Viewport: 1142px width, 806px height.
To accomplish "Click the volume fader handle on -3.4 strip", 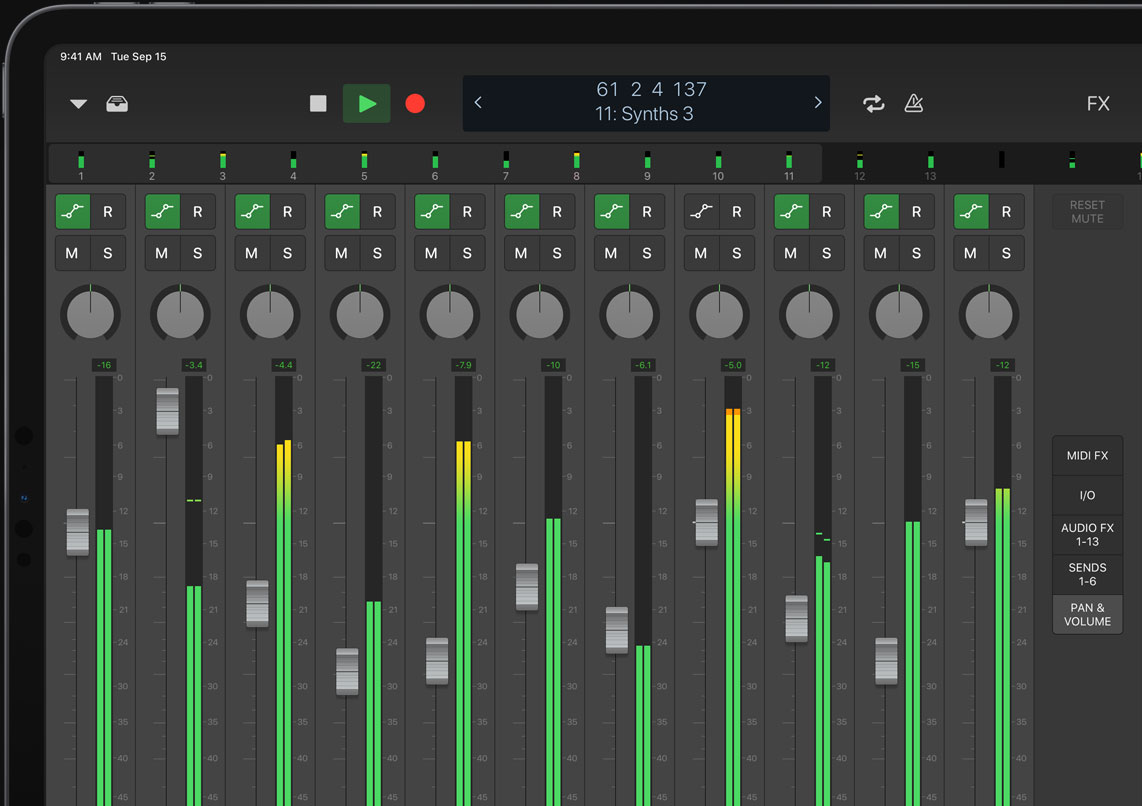I will (168, 411).
